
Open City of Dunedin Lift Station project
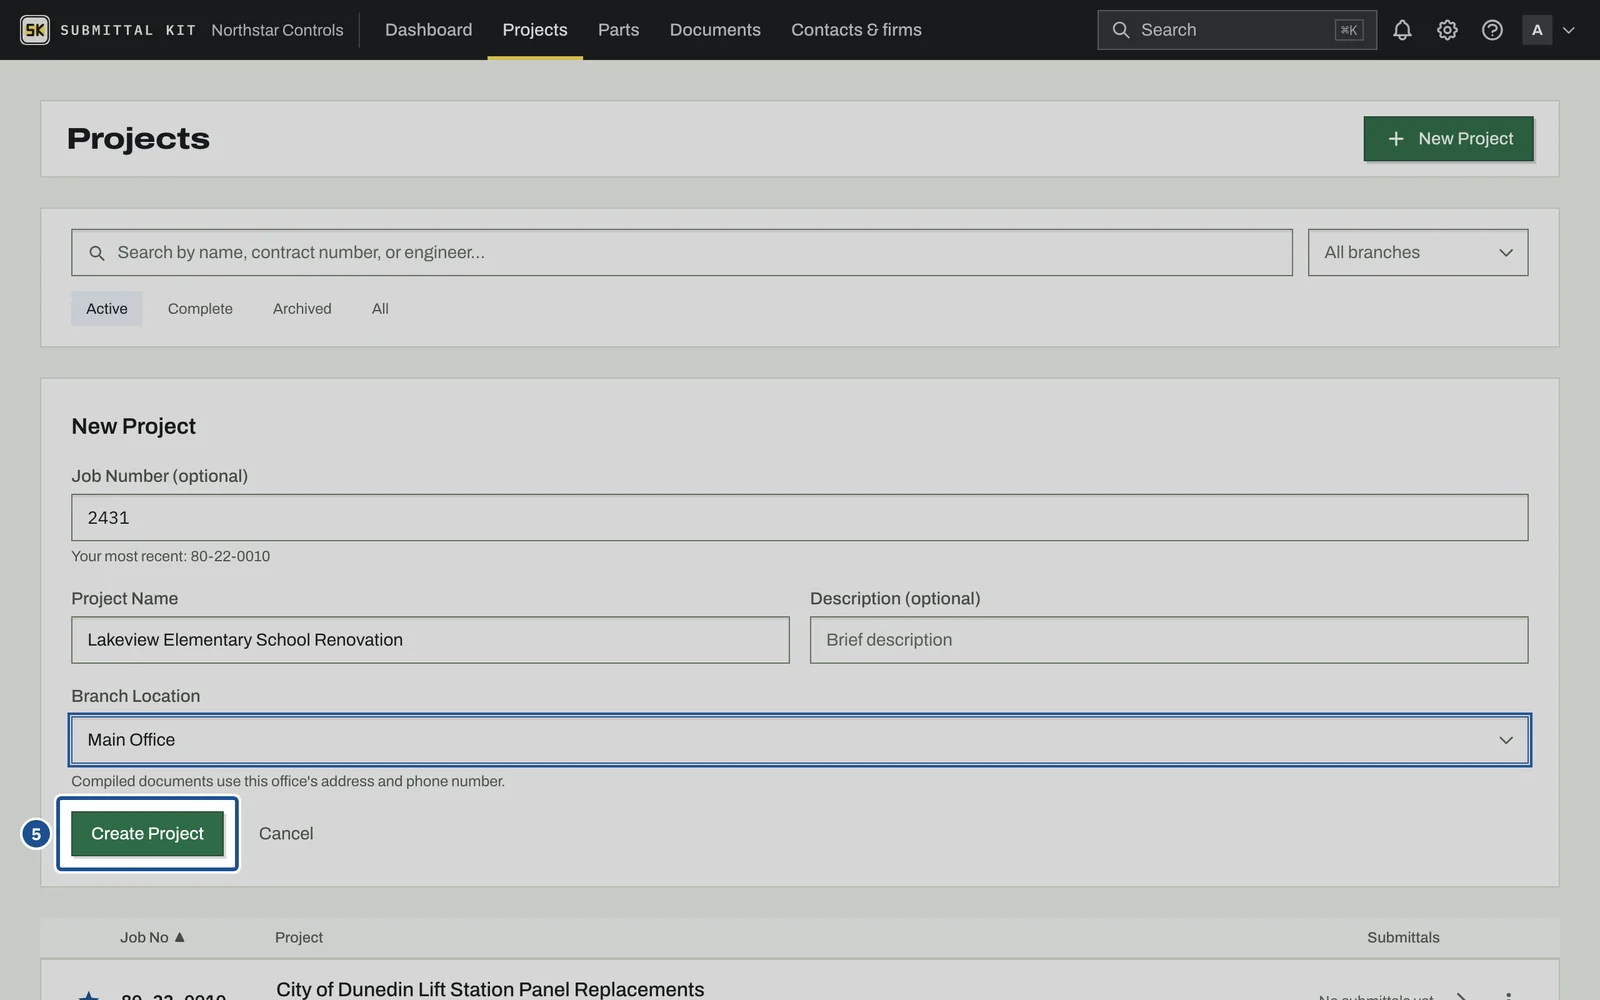pyautogui.click(x=490, y=989)
